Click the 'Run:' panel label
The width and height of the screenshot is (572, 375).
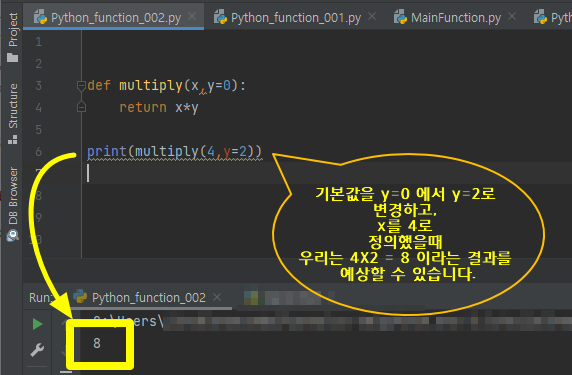[41, 298]
